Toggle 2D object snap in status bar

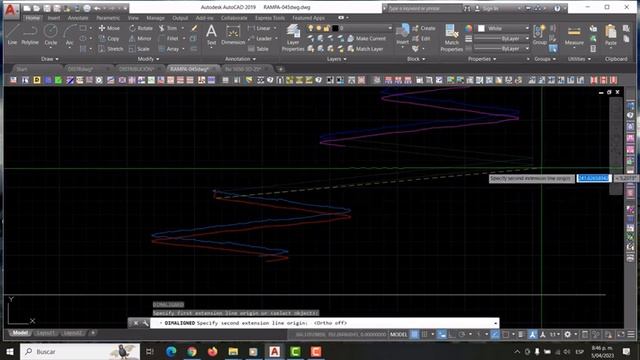click(x=506, y=334)
